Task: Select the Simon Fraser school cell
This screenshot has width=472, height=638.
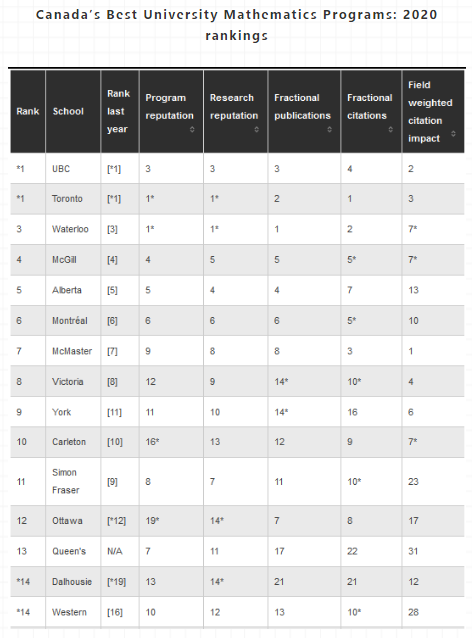Action: 66,481
